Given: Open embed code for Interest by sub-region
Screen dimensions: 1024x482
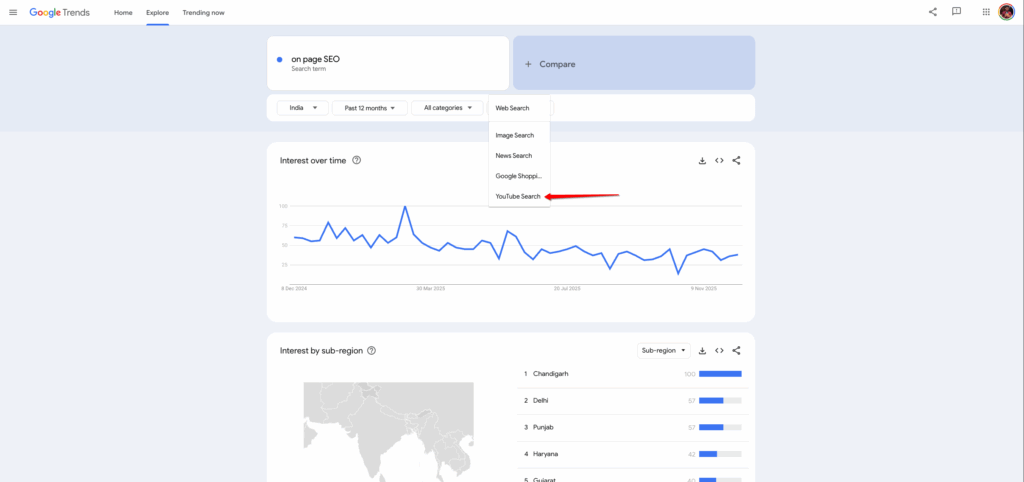Looking at the screenshot, I should click(719, 351).
